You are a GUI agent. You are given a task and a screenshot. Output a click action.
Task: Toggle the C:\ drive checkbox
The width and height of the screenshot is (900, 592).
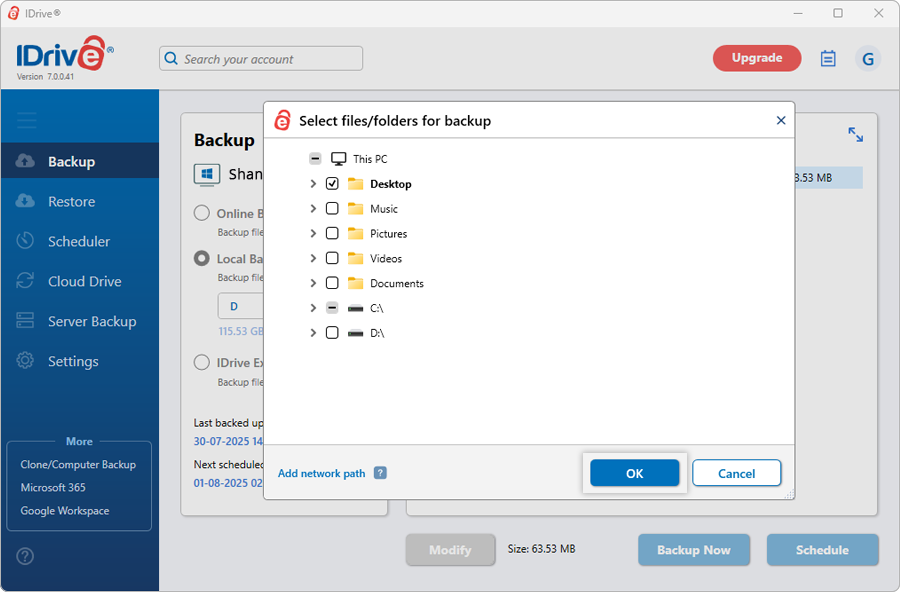(332, 308)
